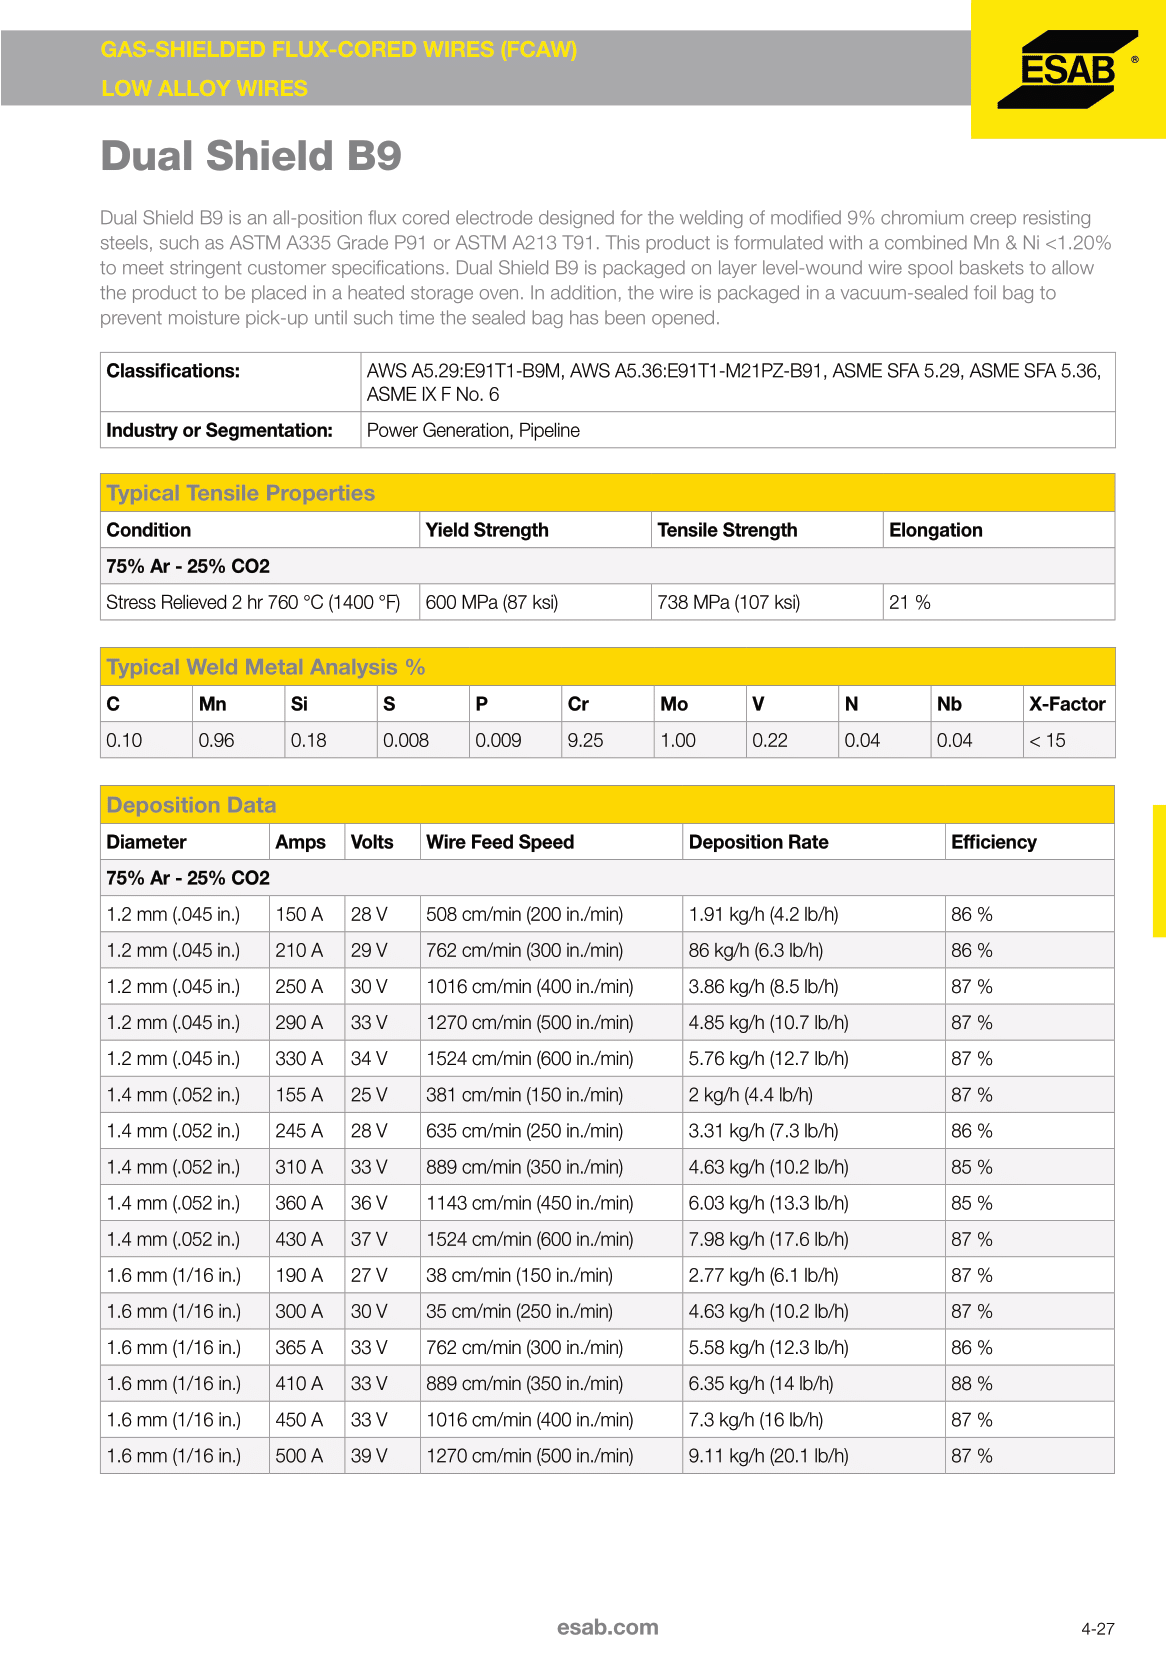The image size is (1166, 1654).
Task: Click the "21 %" elongation value
Action: pos(910,602)
